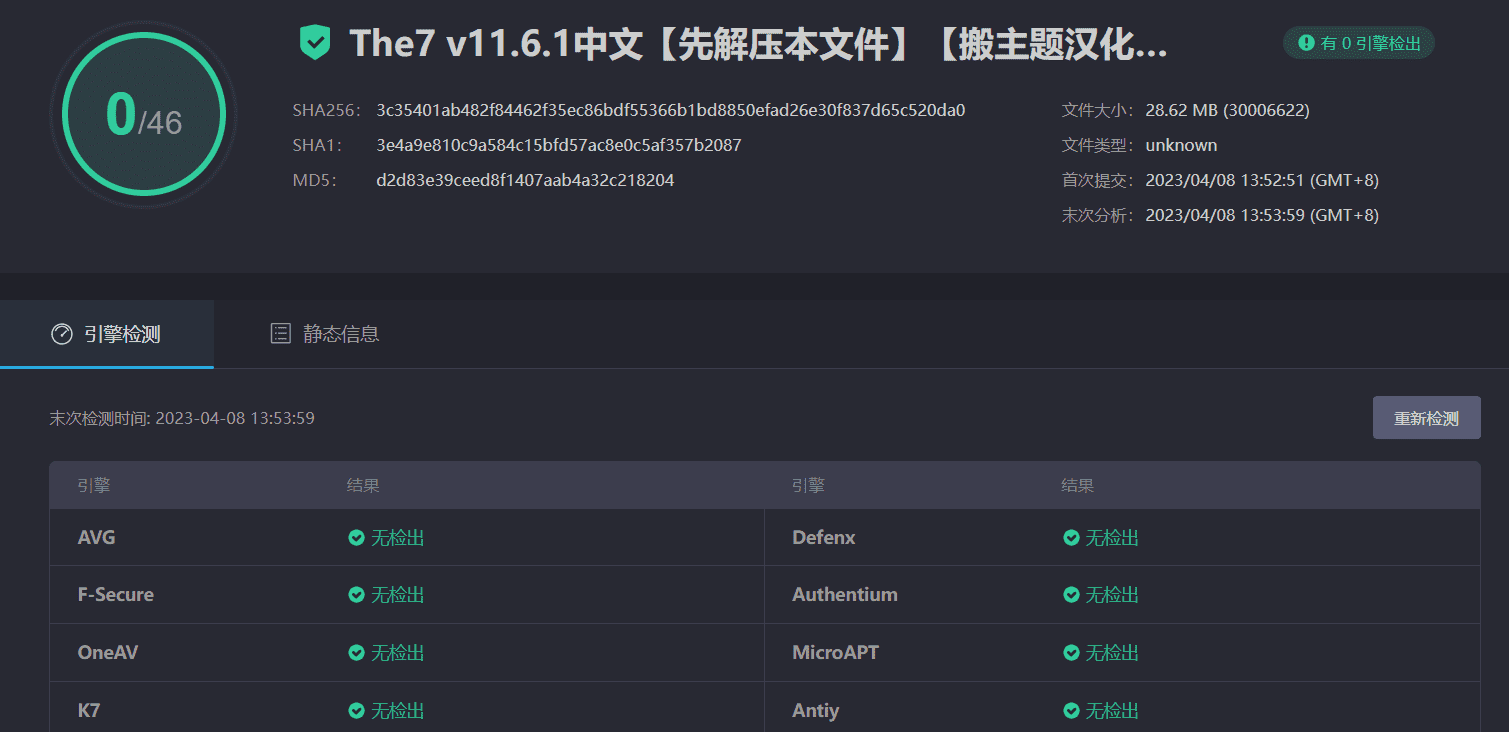
Task: Click the The7 v11.6.1中文 file title
Action: pyautogui.click(x=759, y=44)
